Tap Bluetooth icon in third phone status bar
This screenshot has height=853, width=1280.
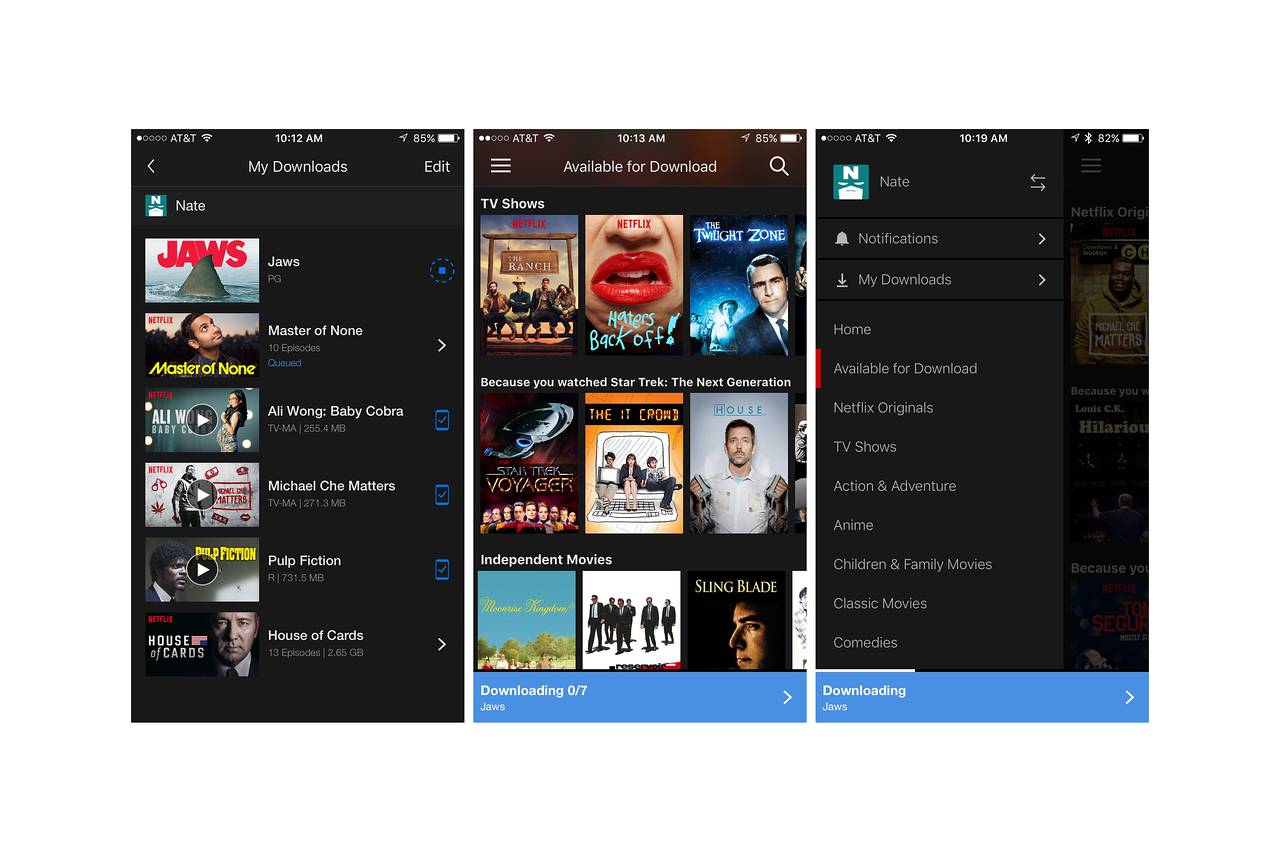click(x=1089, y=138)
